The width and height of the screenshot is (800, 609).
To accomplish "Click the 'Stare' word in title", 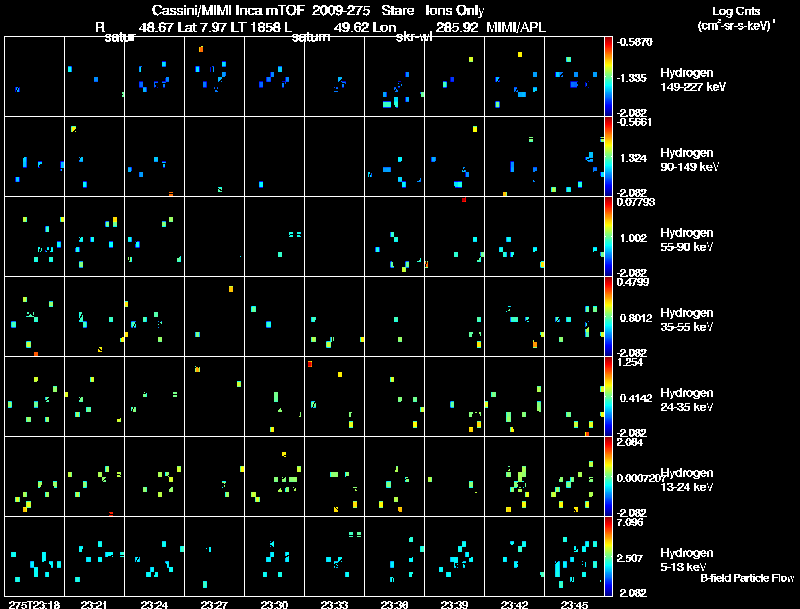I will (397, 11).
